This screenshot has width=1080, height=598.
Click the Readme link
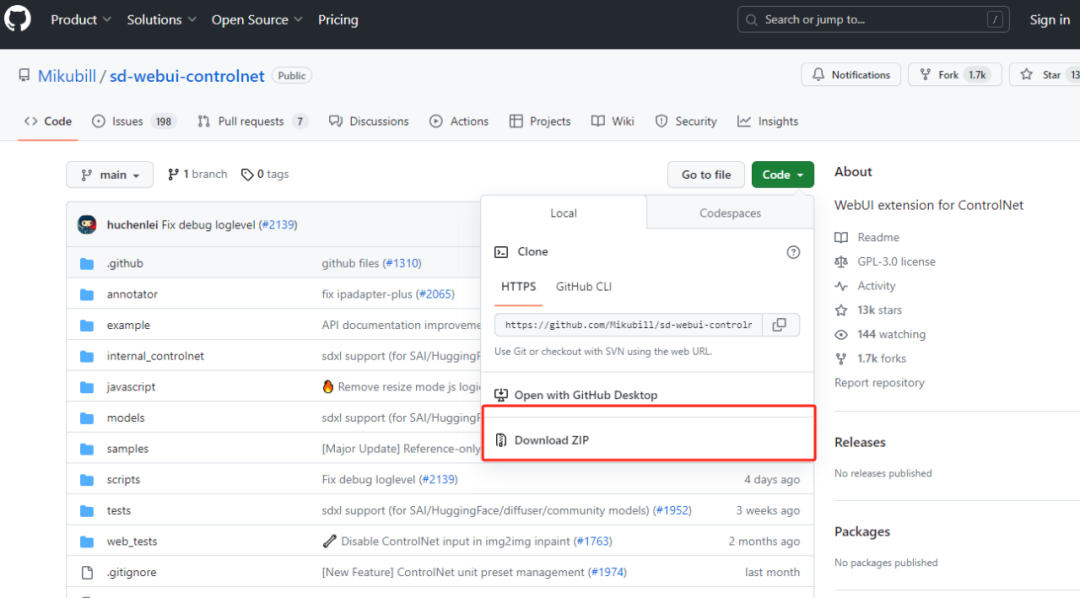pos(878,237)
